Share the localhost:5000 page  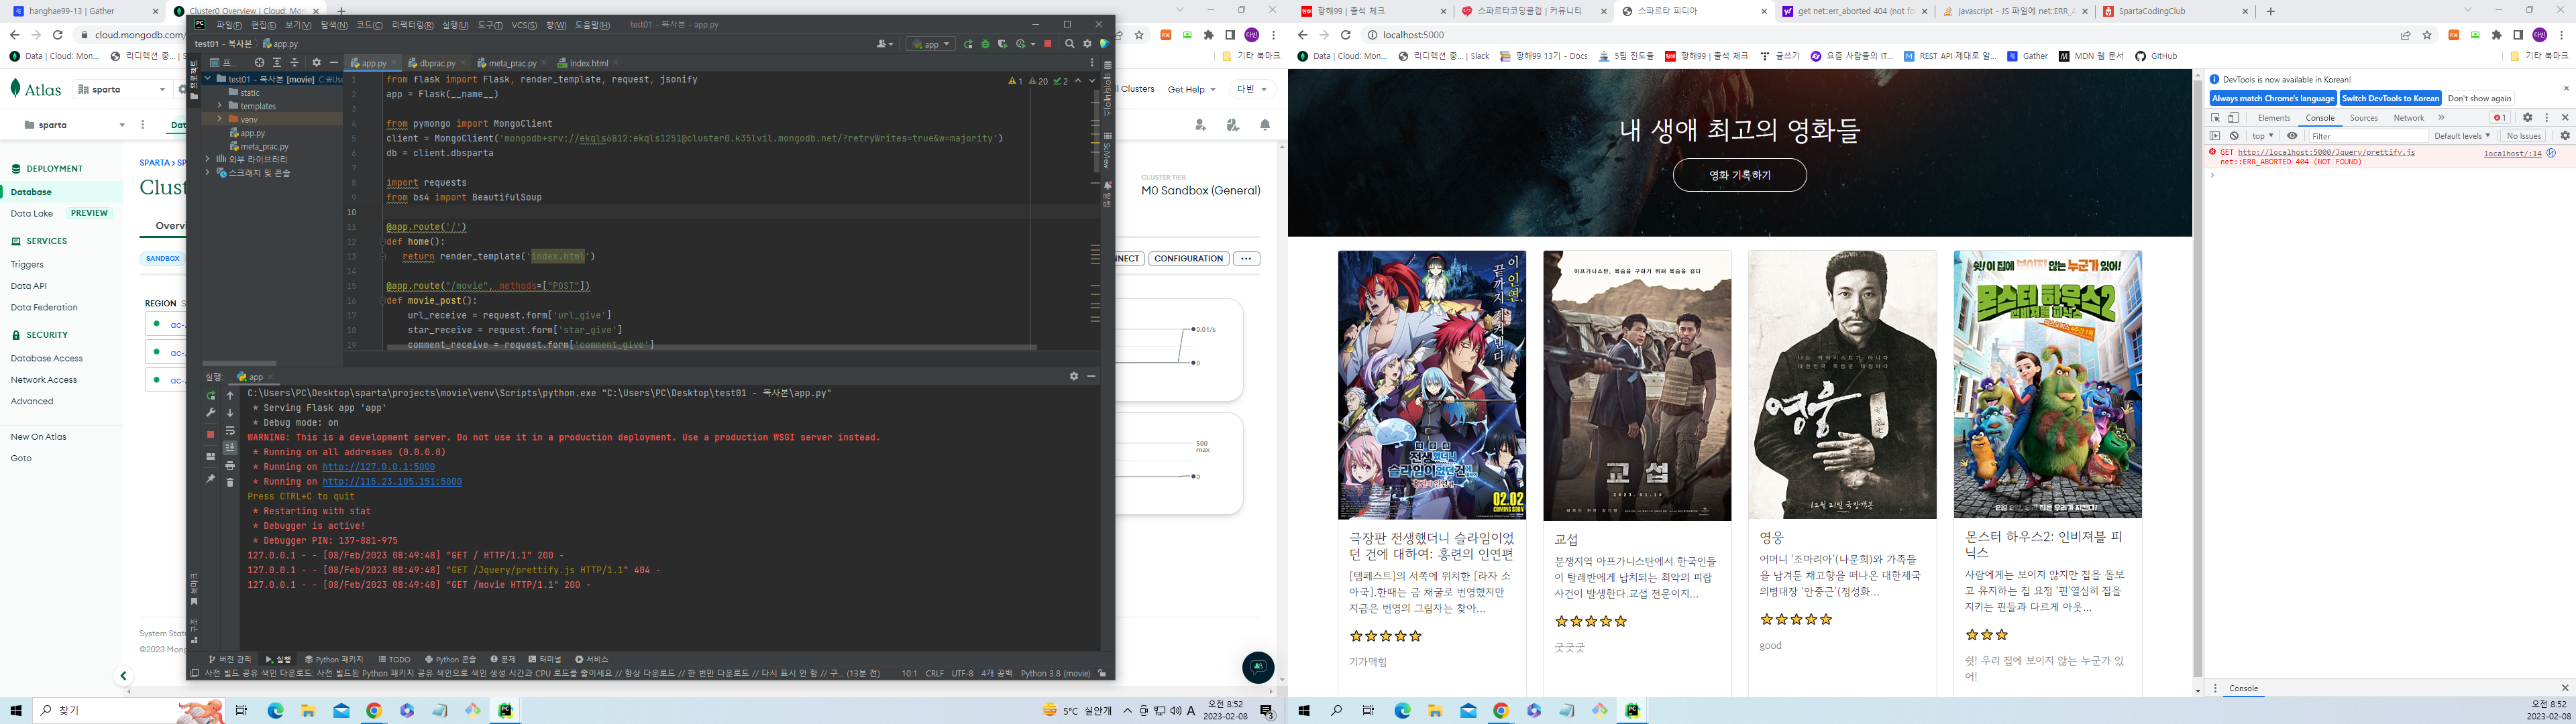click(x=2405, y=35)
